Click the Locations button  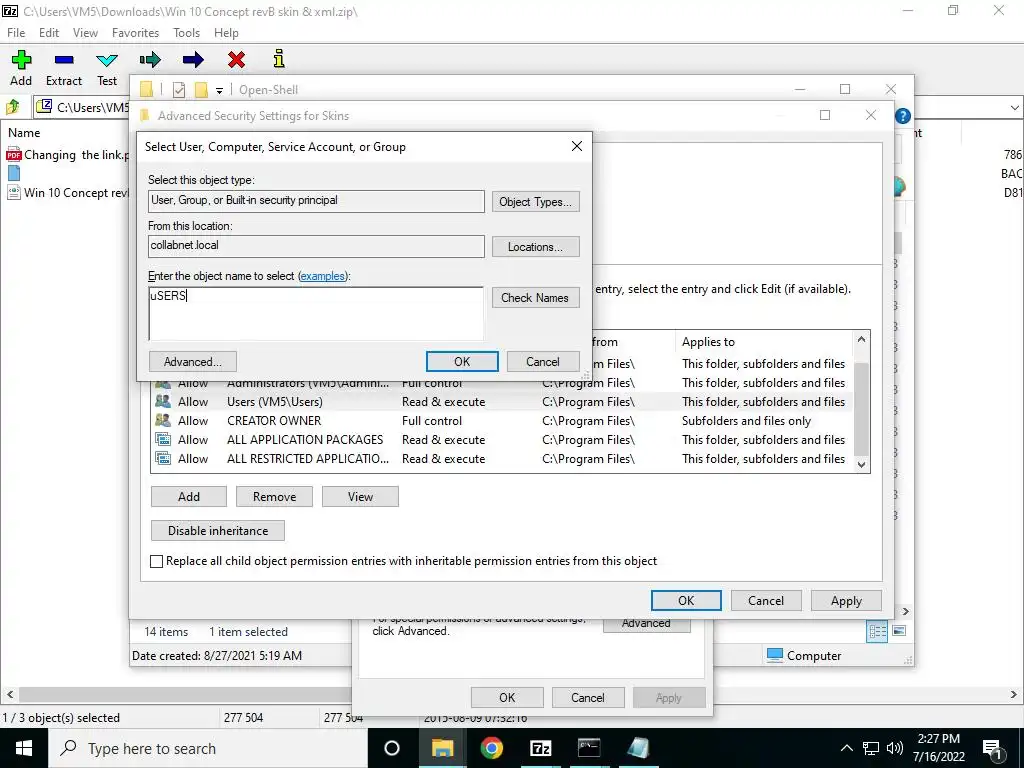[536, 247]
